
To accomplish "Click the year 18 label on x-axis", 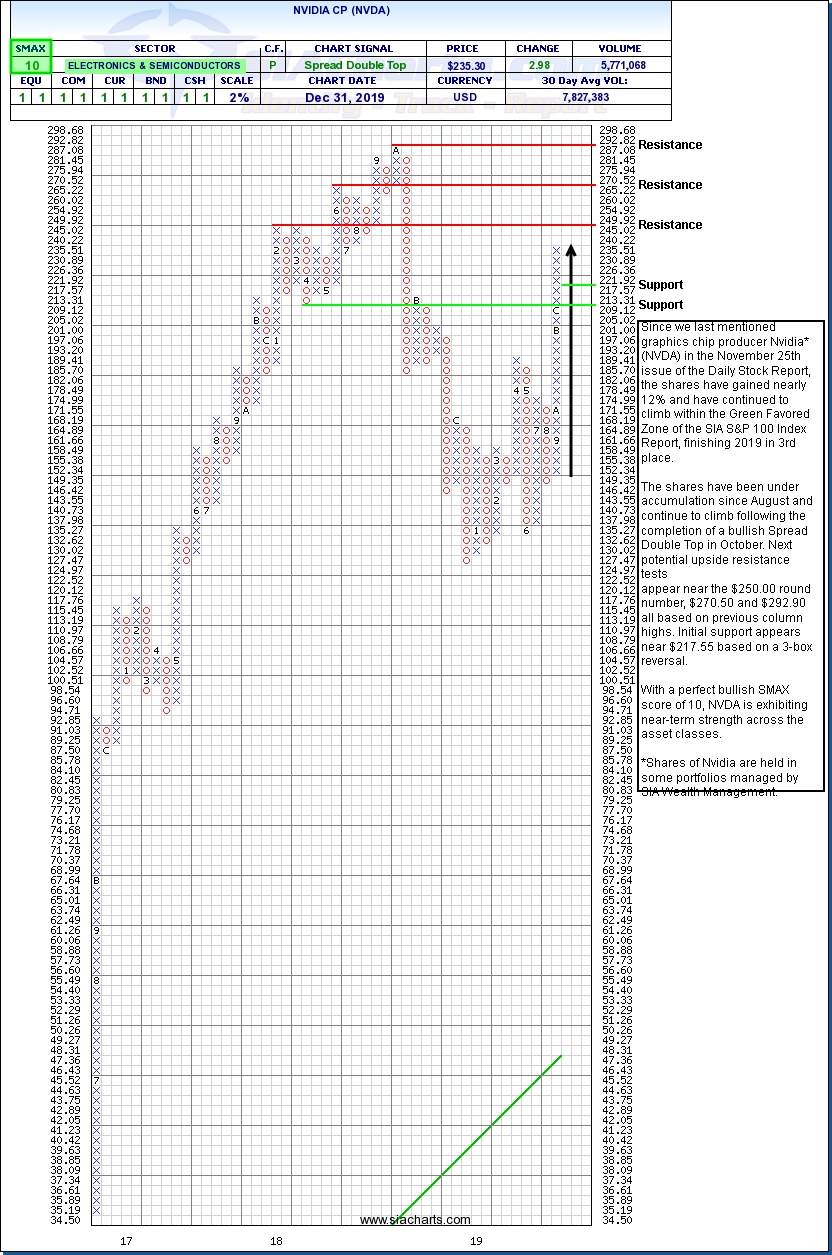I will tap(275, 1241).
